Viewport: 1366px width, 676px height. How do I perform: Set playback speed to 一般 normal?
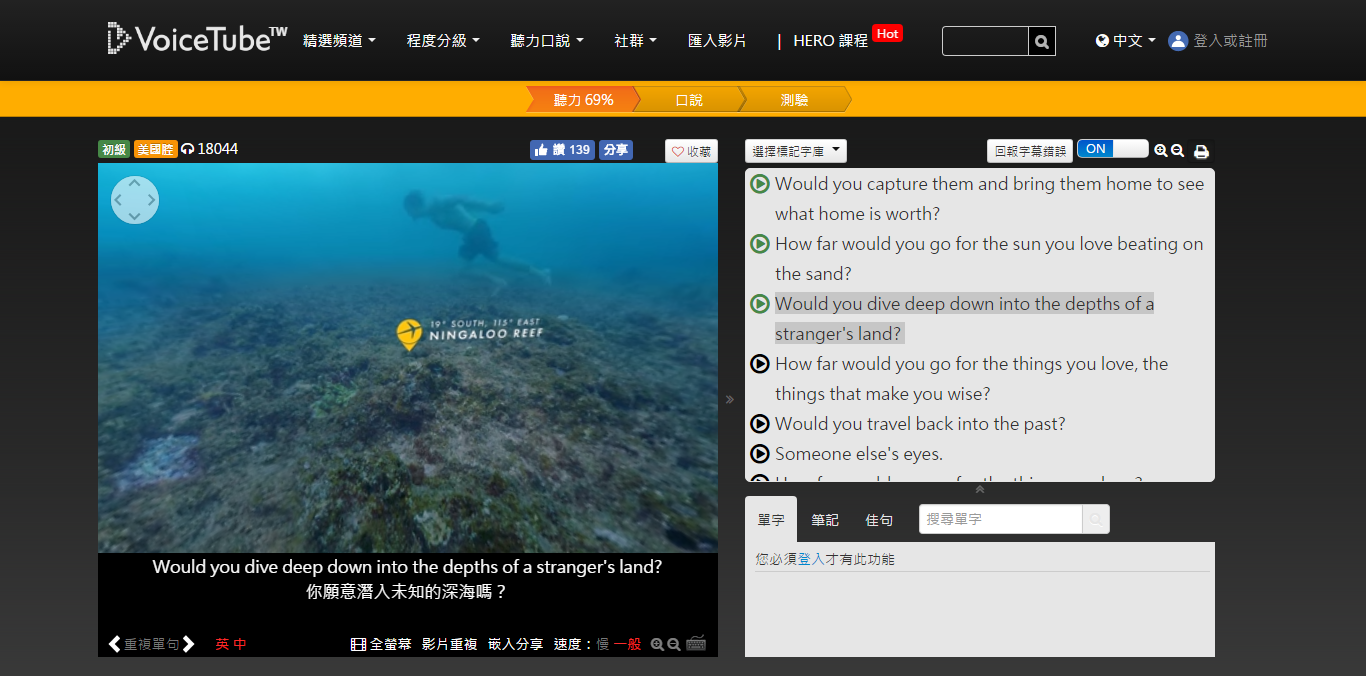[x=627, y=644]
